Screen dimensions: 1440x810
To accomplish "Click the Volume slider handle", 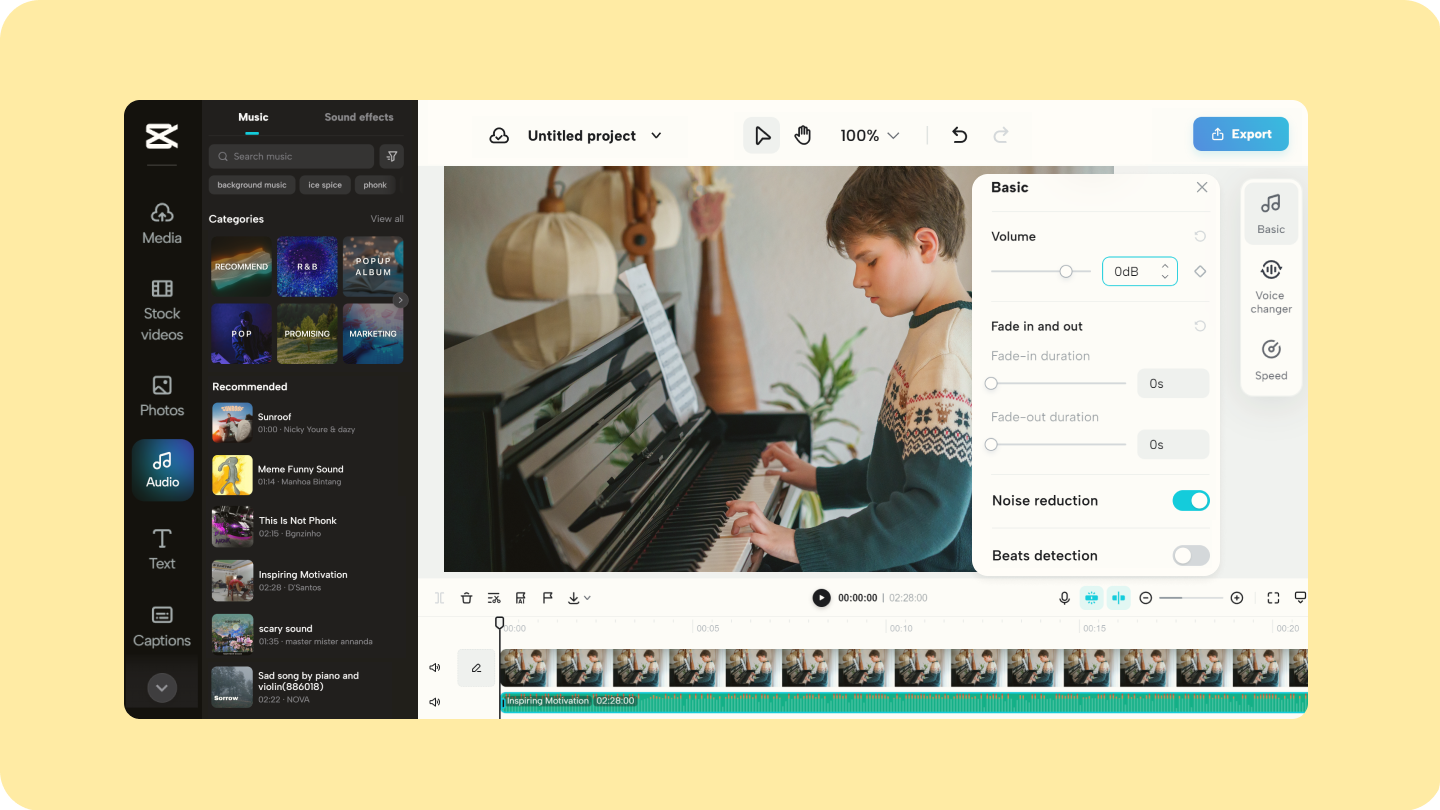I will tap(1066, 271).
